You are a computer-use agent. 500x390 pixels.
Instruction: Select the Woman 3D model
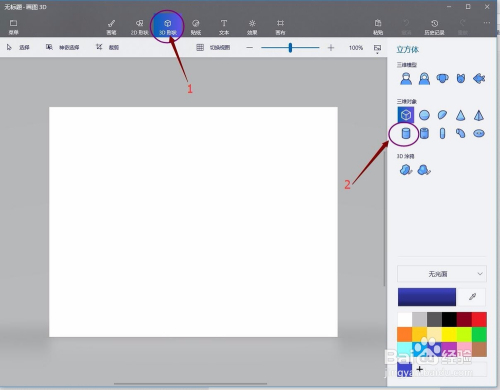424,79
